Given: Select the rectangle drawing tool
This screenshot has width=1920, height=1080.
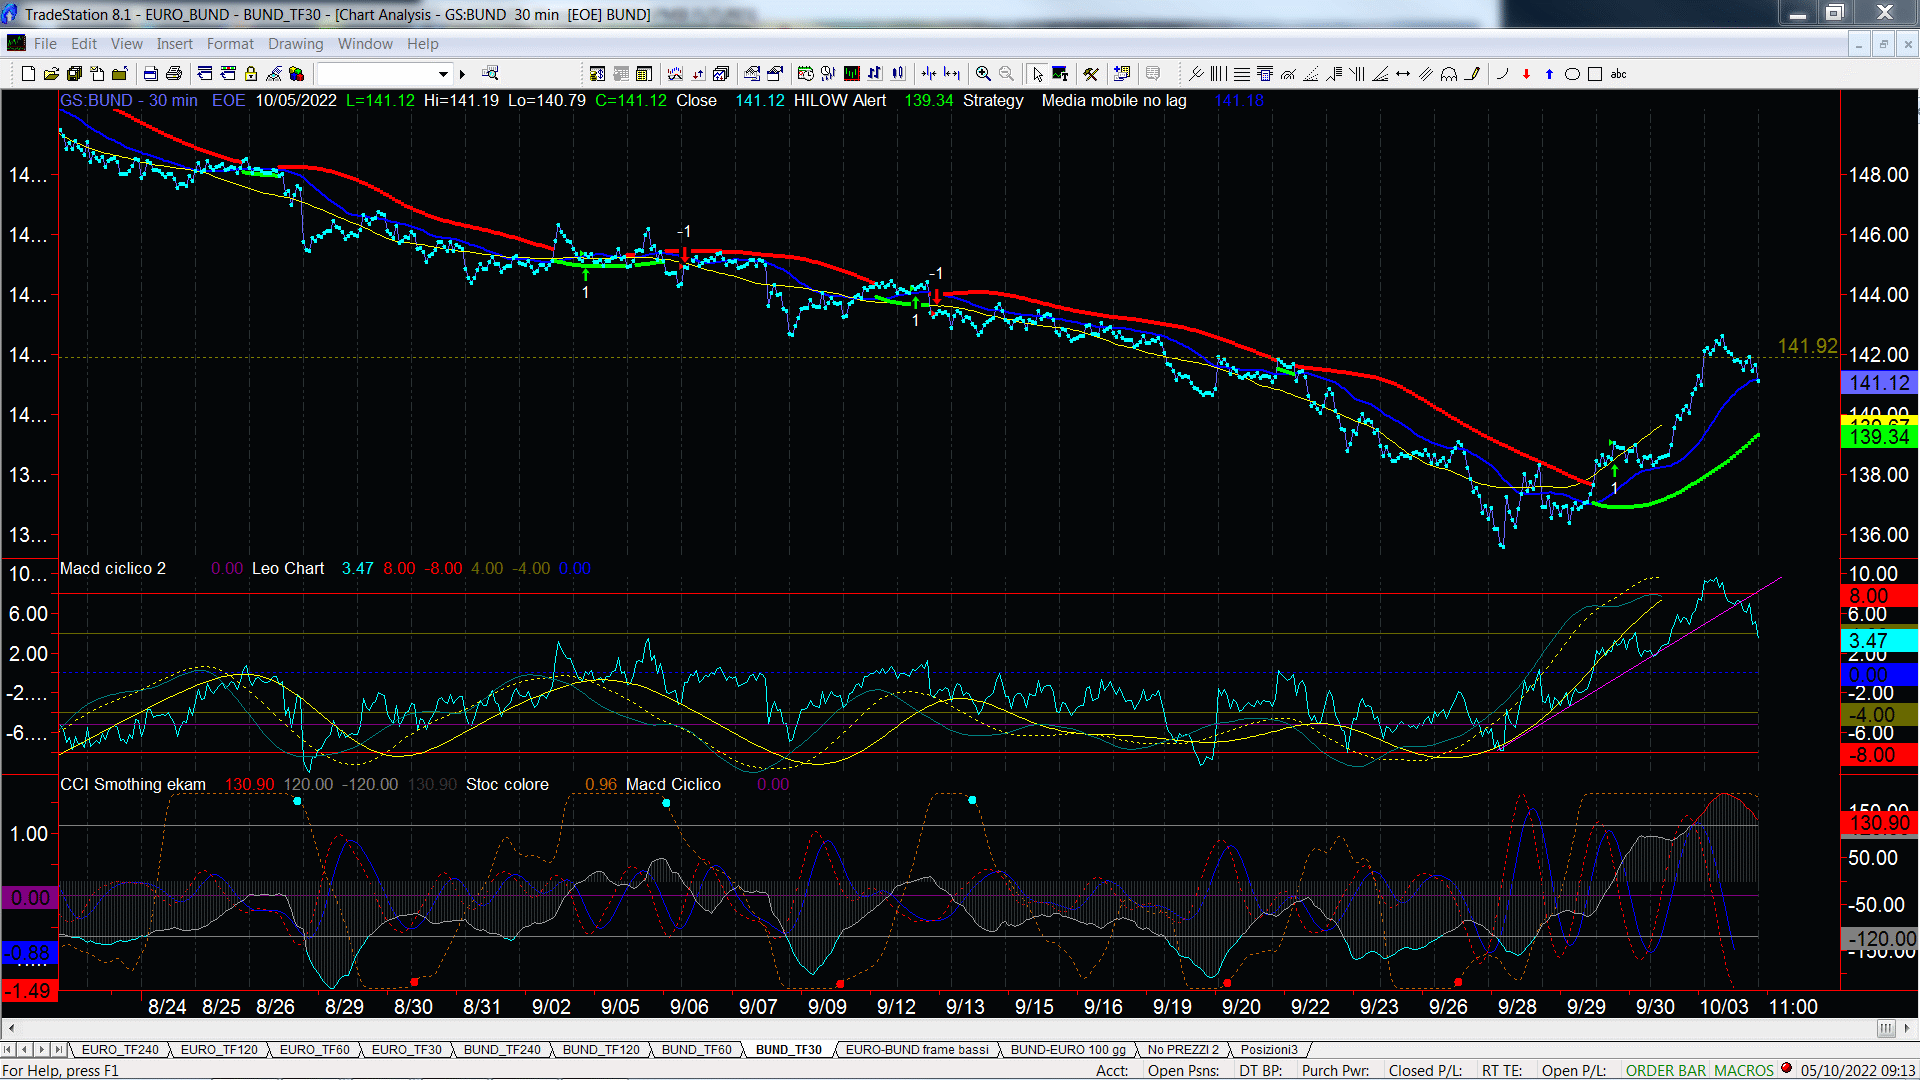Looking at the screenshot, I should click(x=1595, y=74).
